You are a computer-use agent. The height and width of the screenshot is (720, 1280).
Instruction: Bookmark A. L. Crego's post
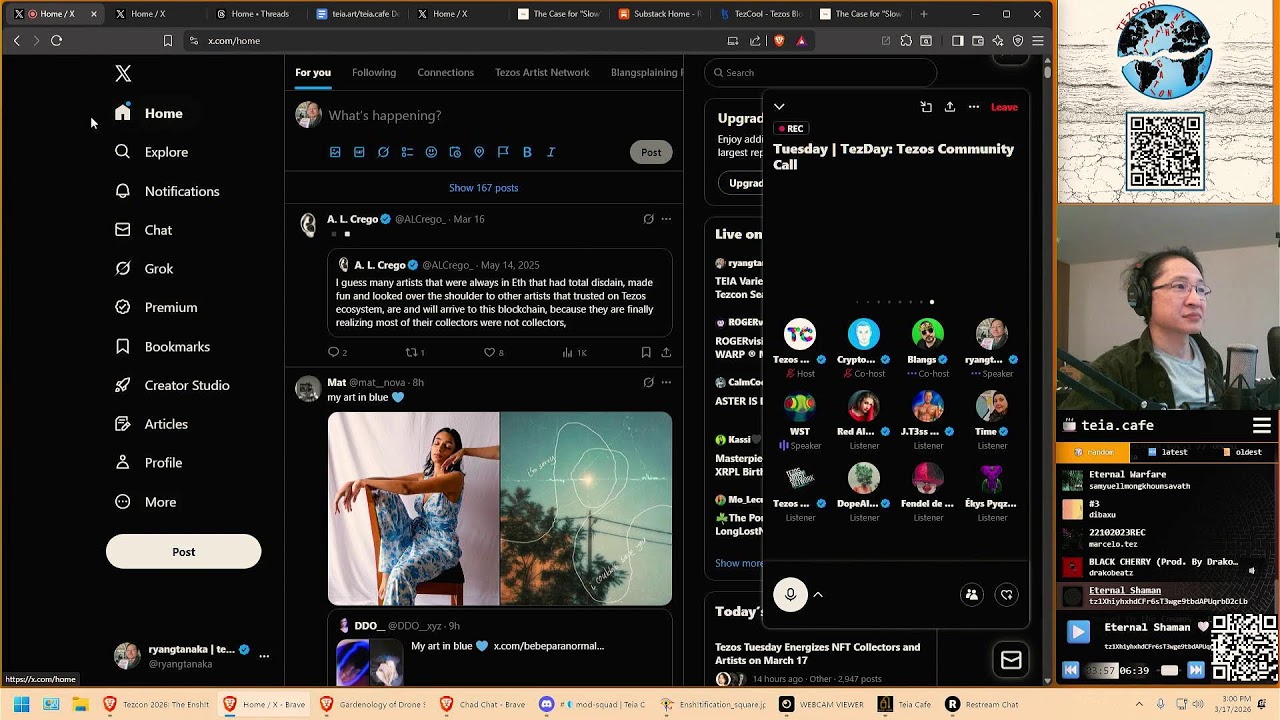[646, 352]
